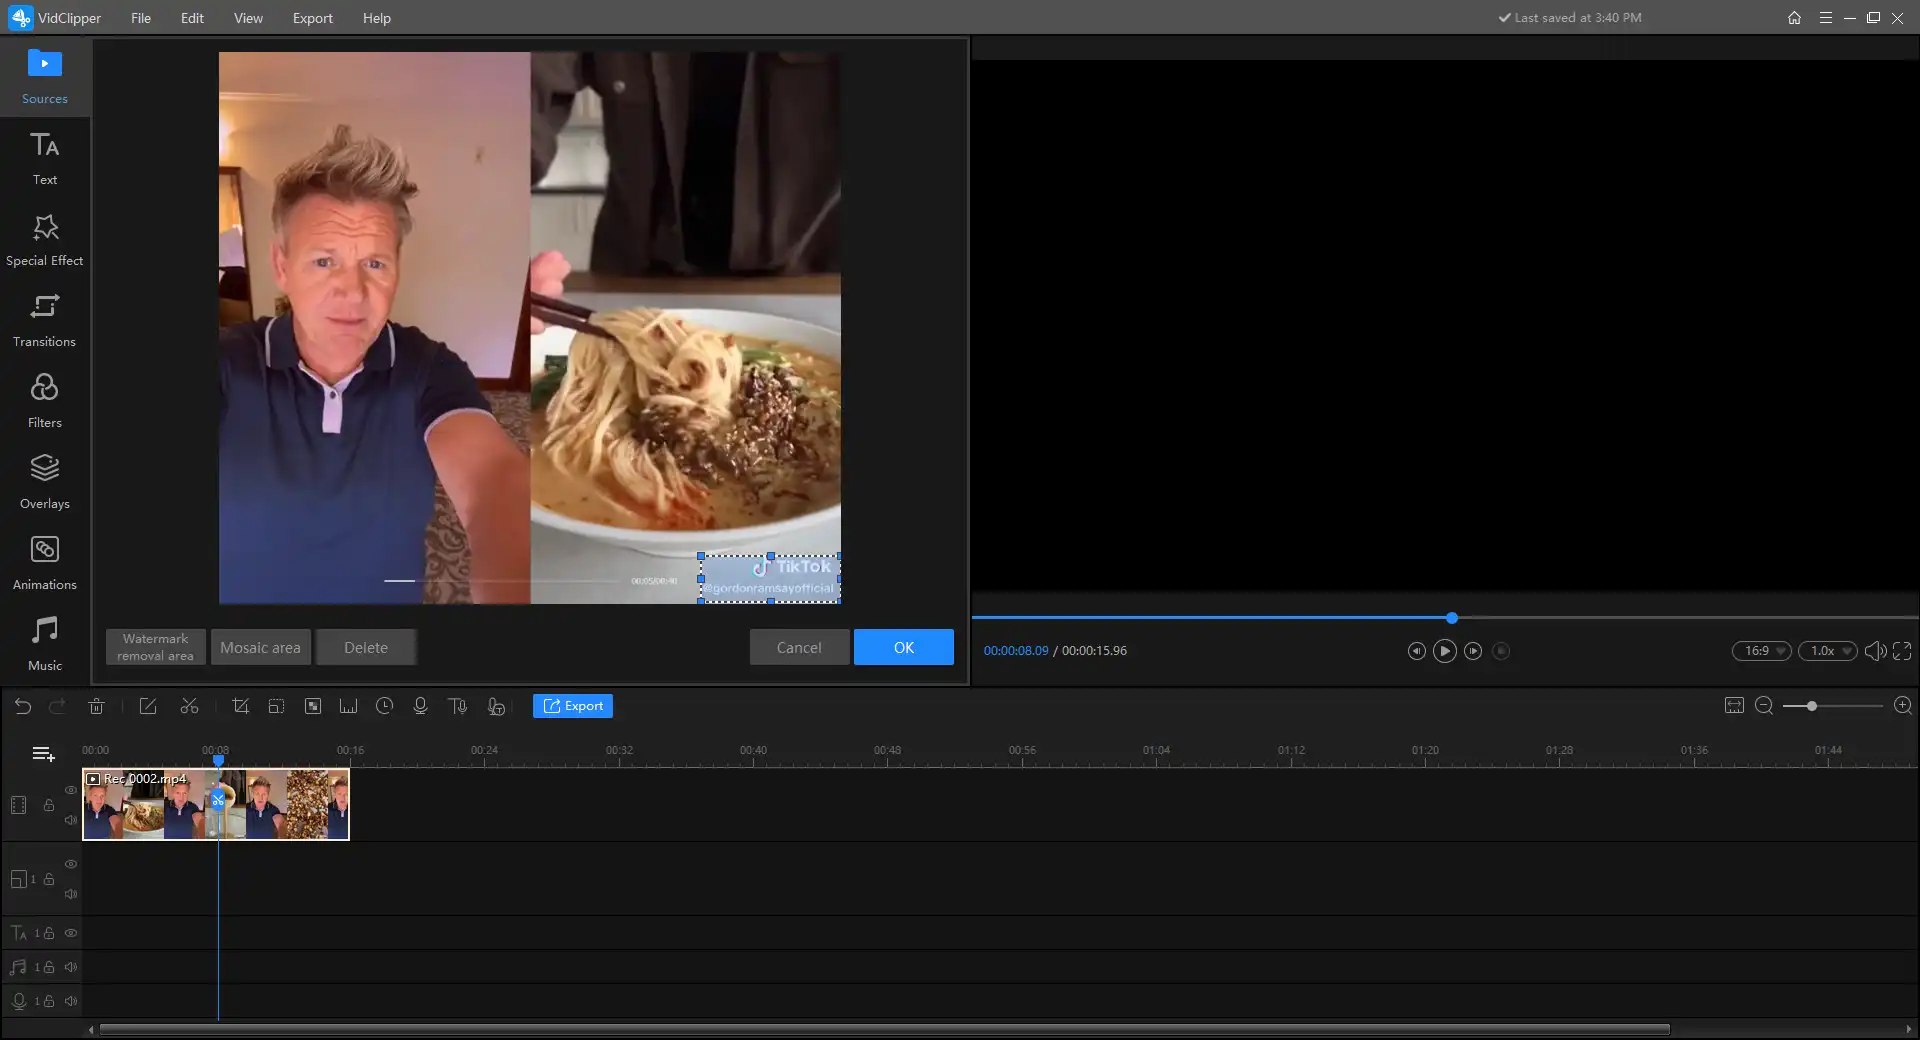The image size is (1920, 1040).
Task: Mute the picture-in-picture track audio
Action: click(x=71, y=894)
